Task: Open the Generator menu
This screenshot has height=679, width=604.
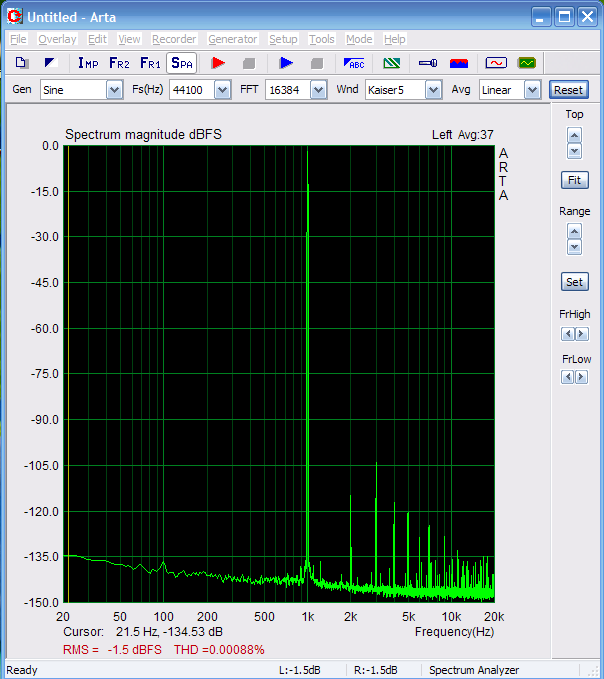Action: tap(233, 39)
